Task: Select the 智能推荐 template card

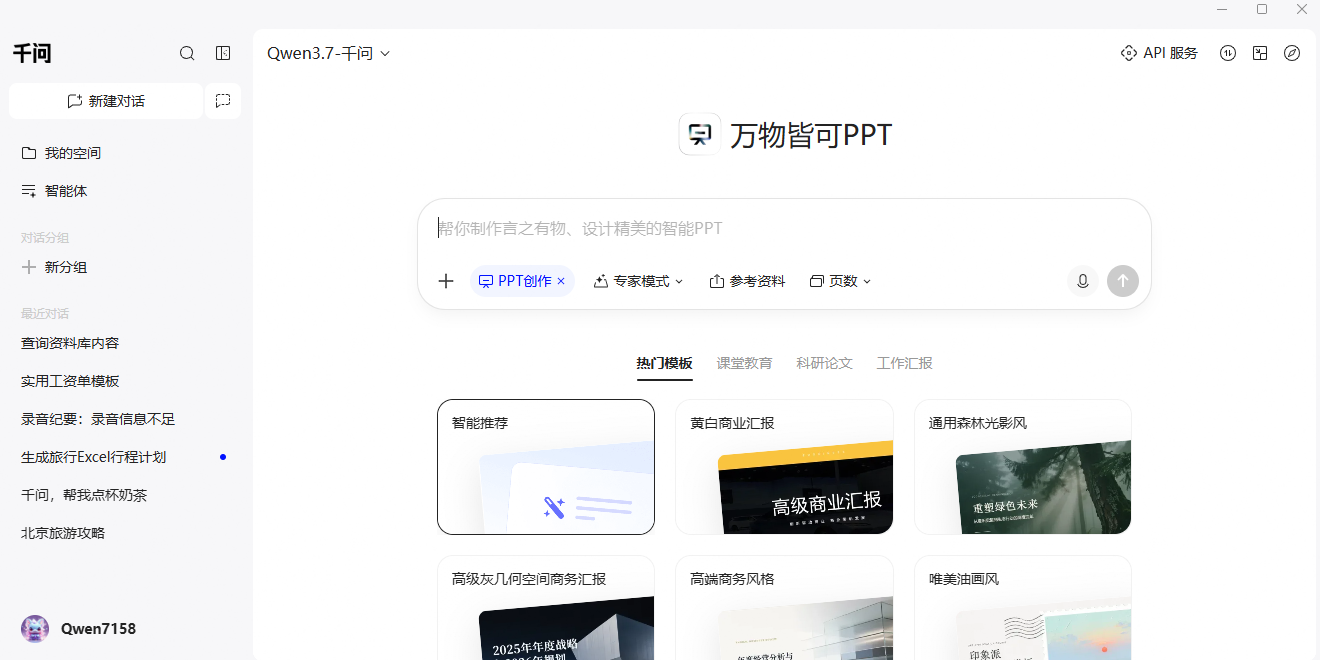Action: pos(546,467)
